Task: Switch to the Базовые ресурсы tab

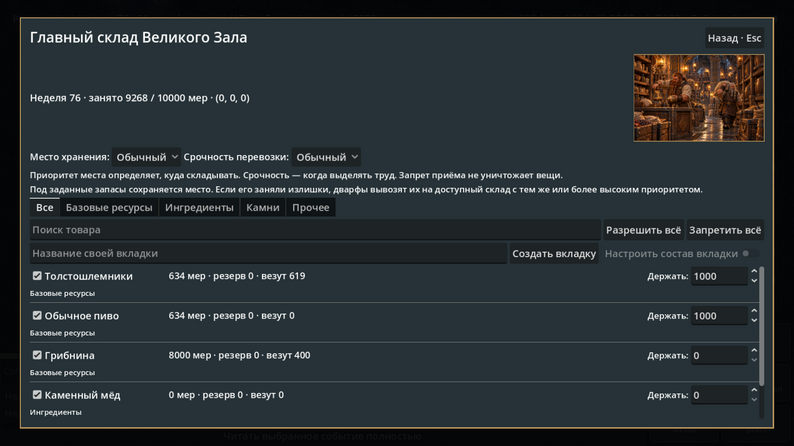Action: 109,208
